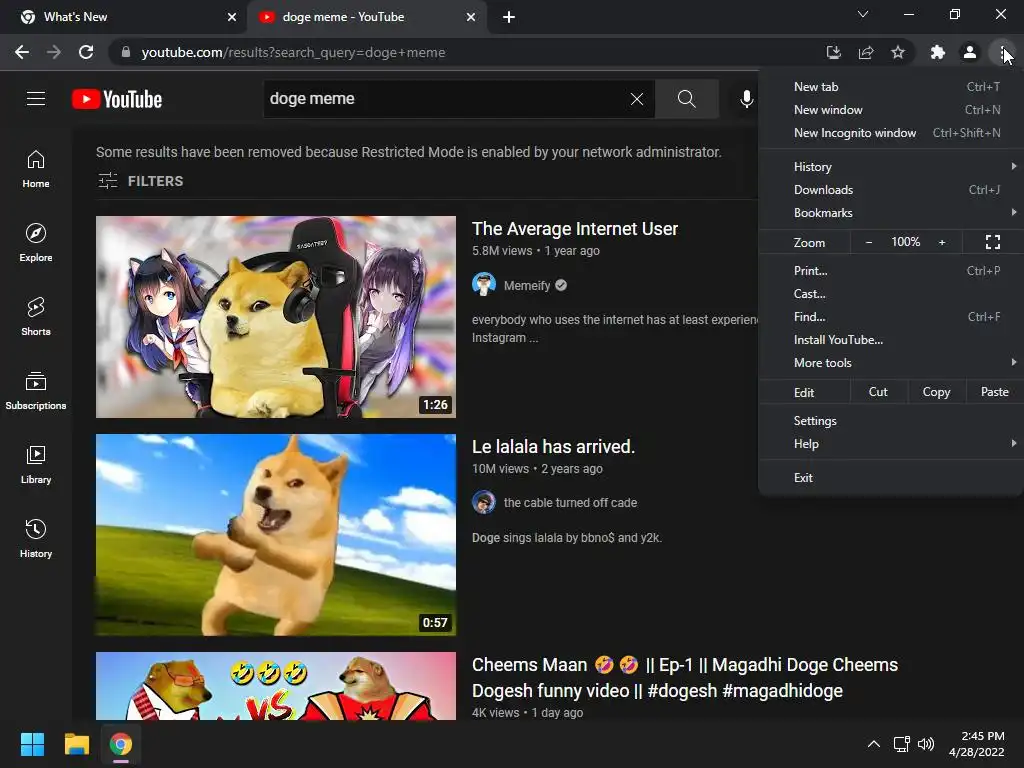Viewport: 1024px width, 768px height.
Task: Close the What's New tab
Action: (x=232, y=17)
